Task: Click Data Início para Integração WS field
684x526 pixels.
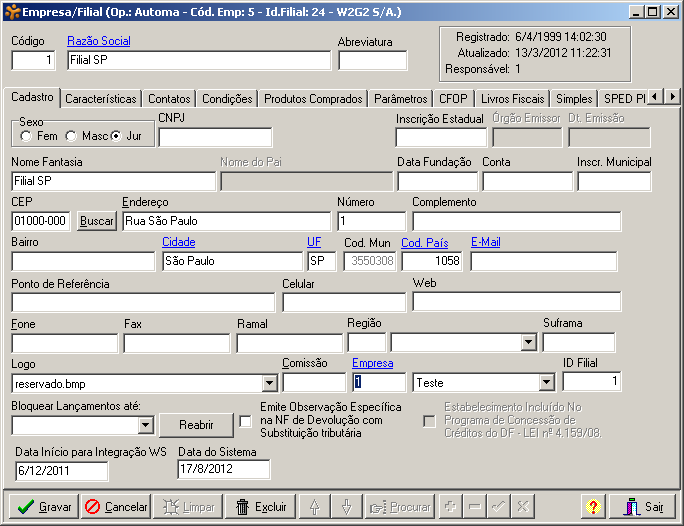Action: pyautogui.click(x=62, y=471)
